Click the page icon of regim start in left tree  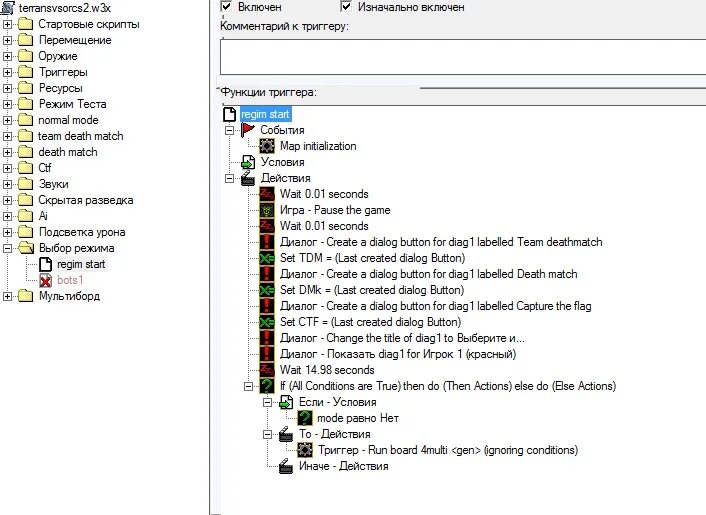click(x=45, y=264)
